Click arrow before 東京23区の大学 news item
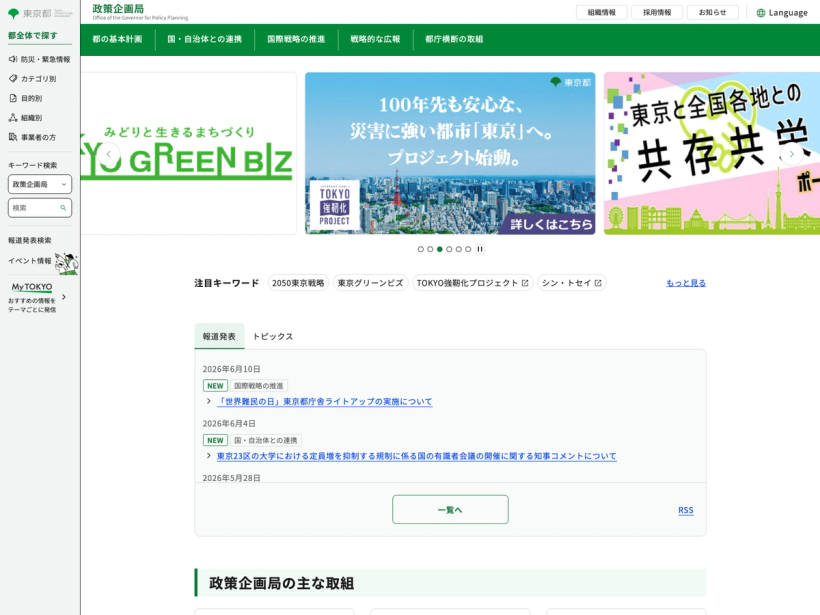 click(x=209, y=456)
